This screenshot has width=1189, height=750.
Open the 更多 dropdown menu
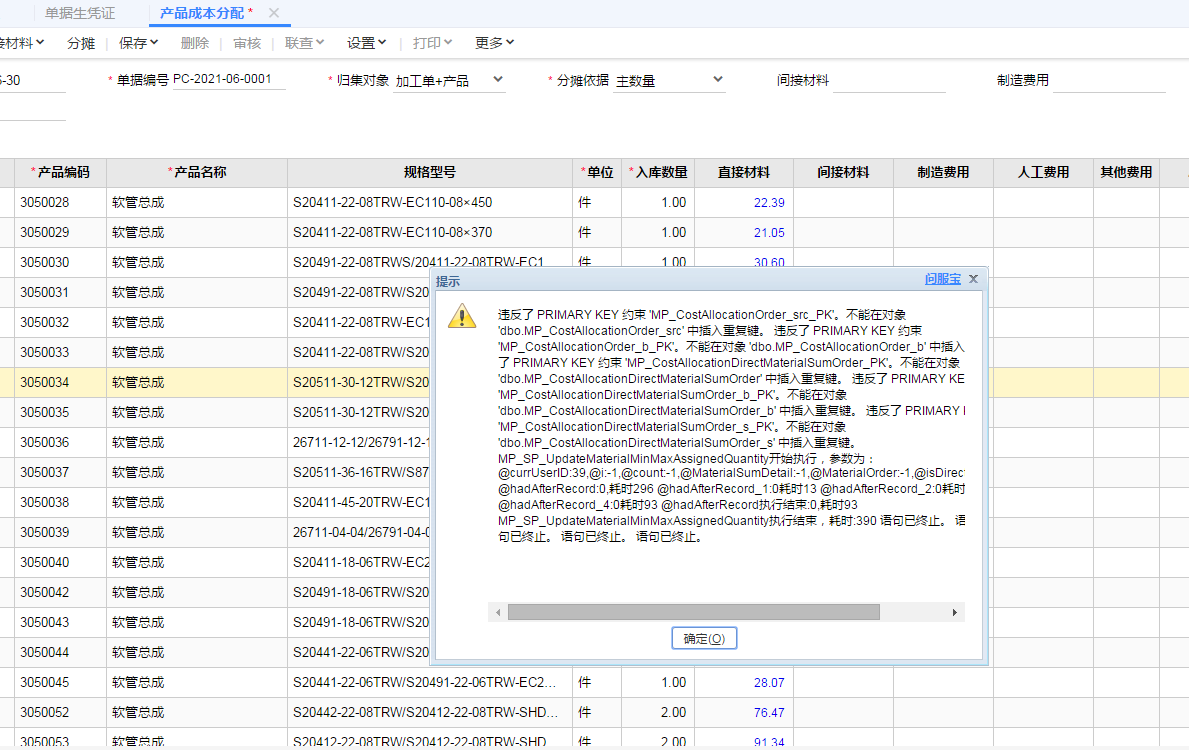[x=494, y=43]
